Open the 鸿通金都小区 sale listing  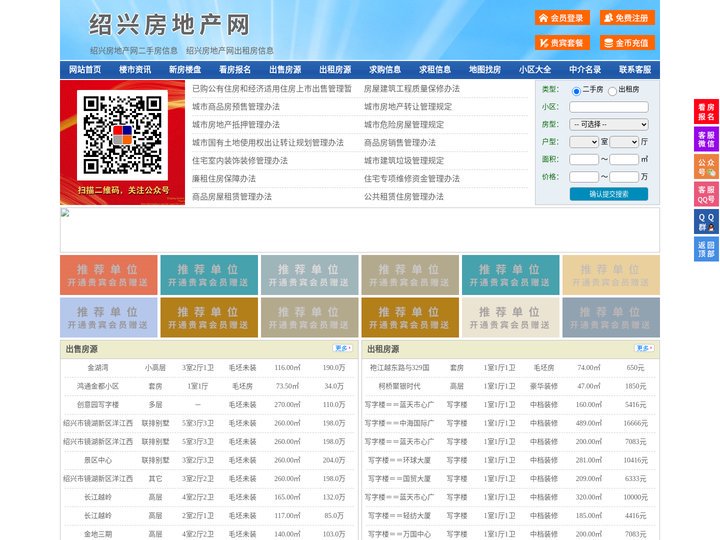[98, 386]
